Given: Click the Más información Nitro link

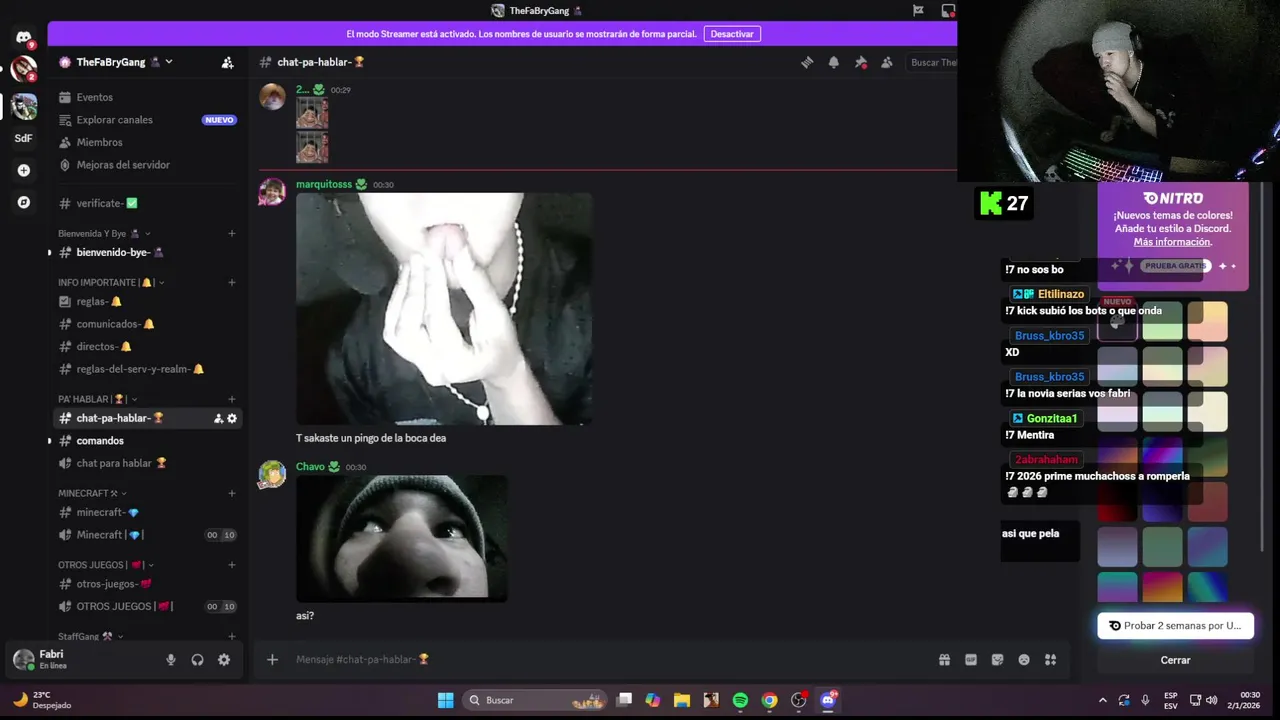Looking at the screenshot, I should (x=1172, y=242).
